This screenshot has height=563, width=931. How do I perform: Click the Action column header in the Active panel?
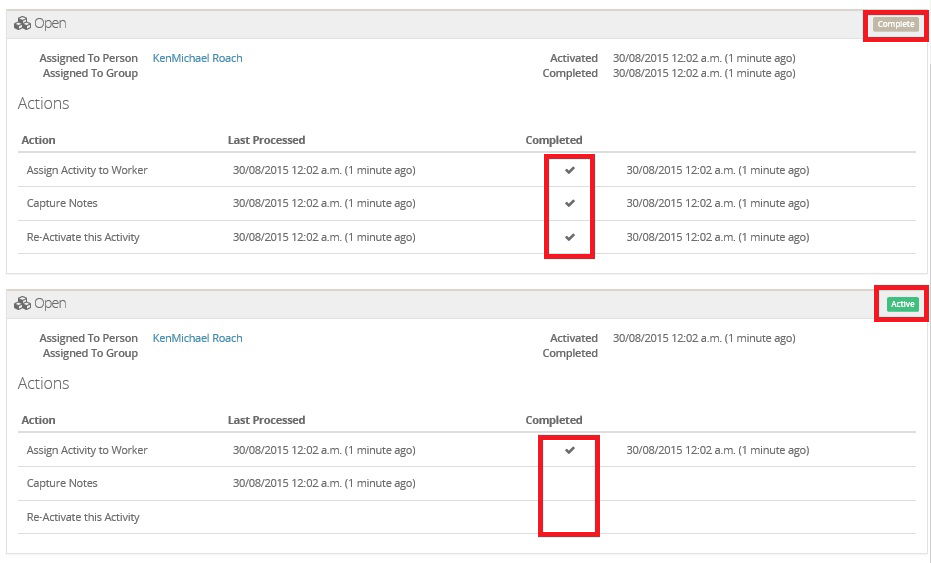[x=38, y=420]
